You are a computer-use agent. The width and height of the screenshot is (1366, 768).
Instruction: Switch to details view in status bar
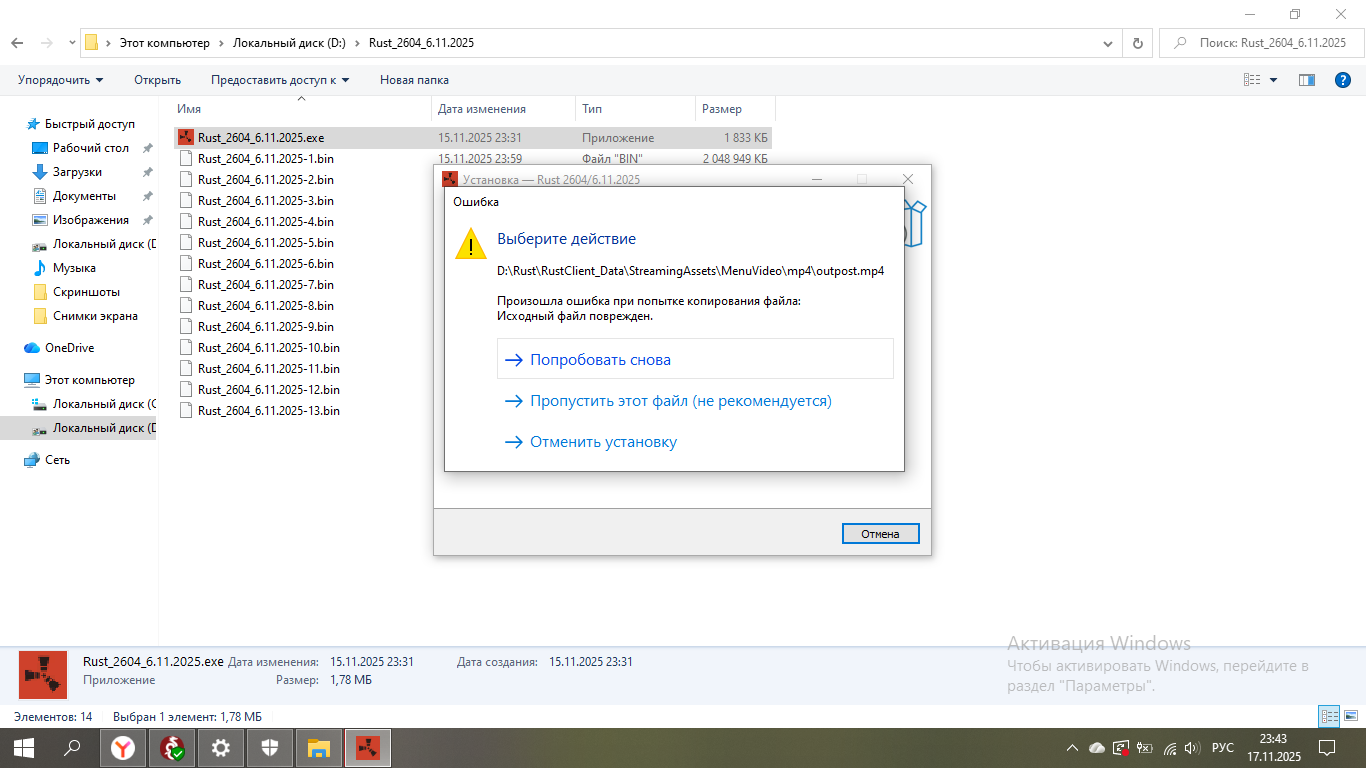(1329, 716)
